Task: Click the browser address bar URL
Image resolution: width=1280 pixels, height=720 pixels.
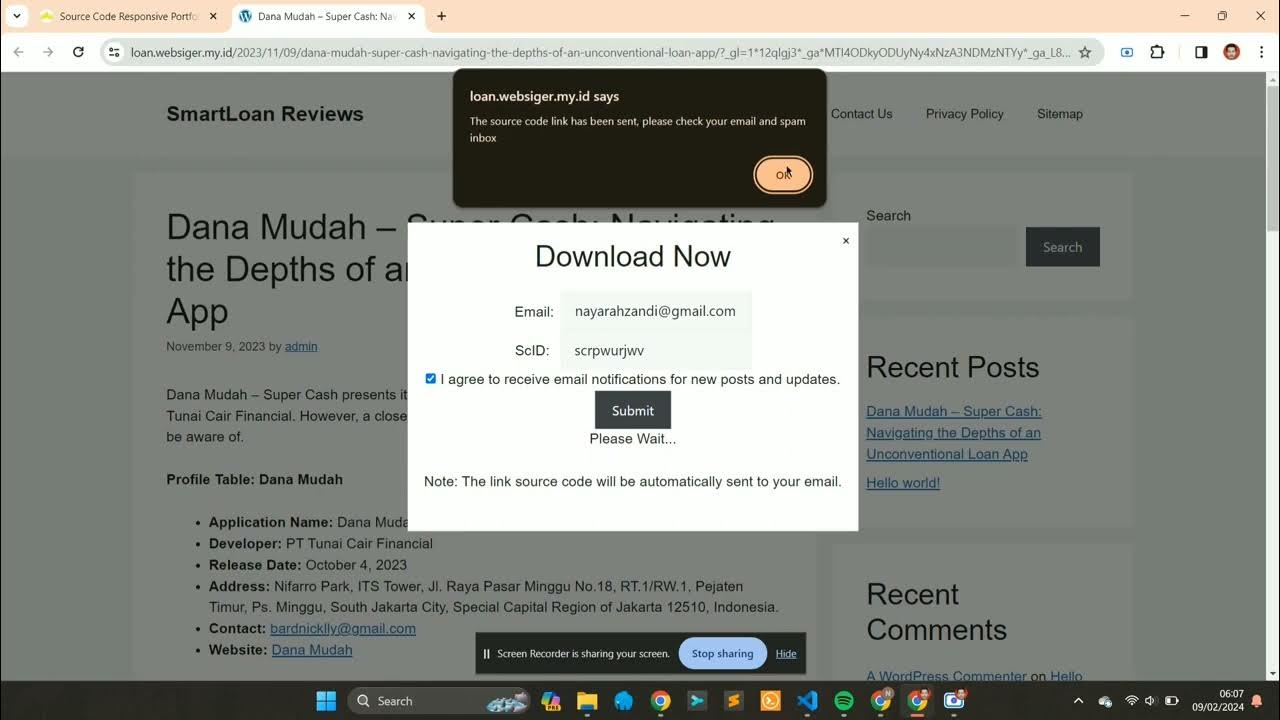Action: point(600,52)
